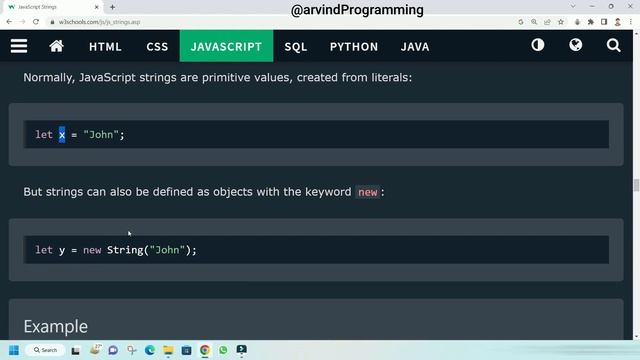Image resolution: width=640 pixels, height=360 pixels.
Task: Launch Microsoft Edge from the taskbar
Action: (150, 350)
